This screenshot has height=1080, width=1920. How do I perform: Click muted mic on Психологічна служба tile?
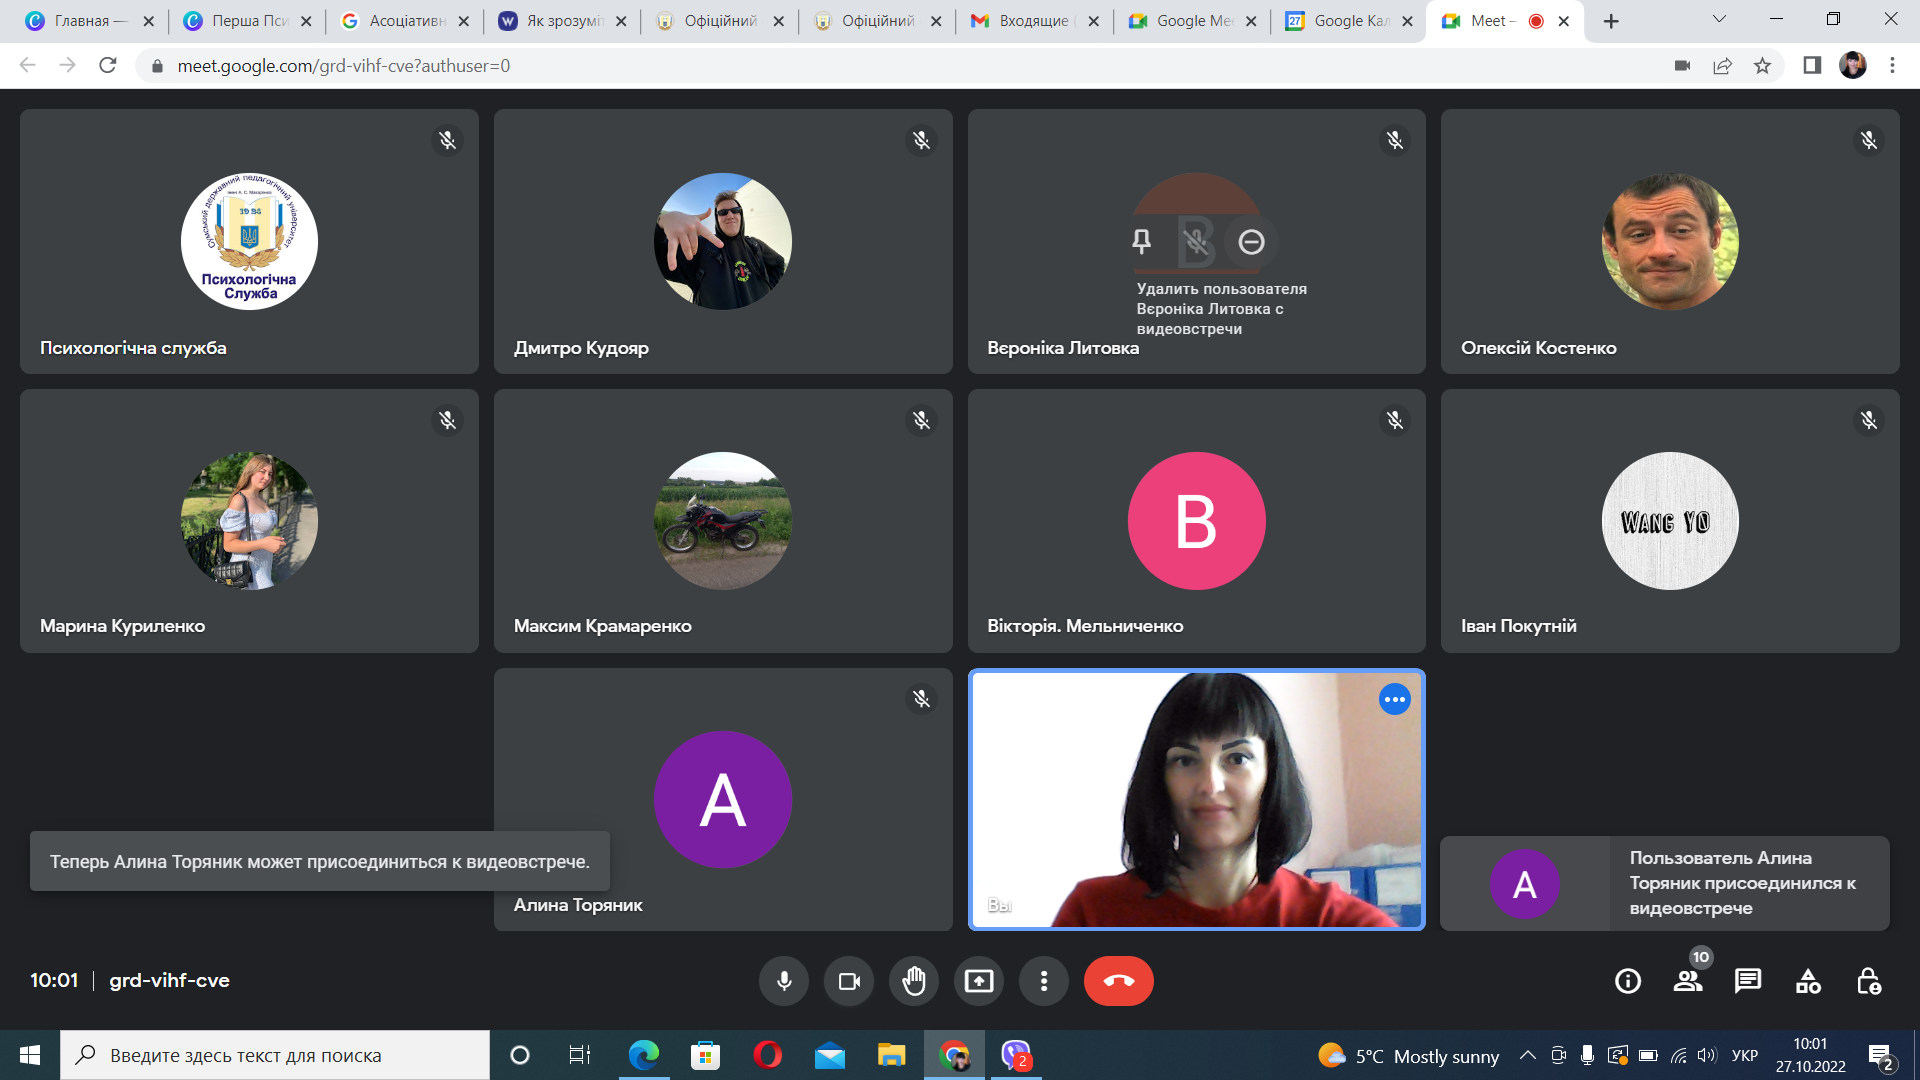pyautogui.click(x=448, y=140)
